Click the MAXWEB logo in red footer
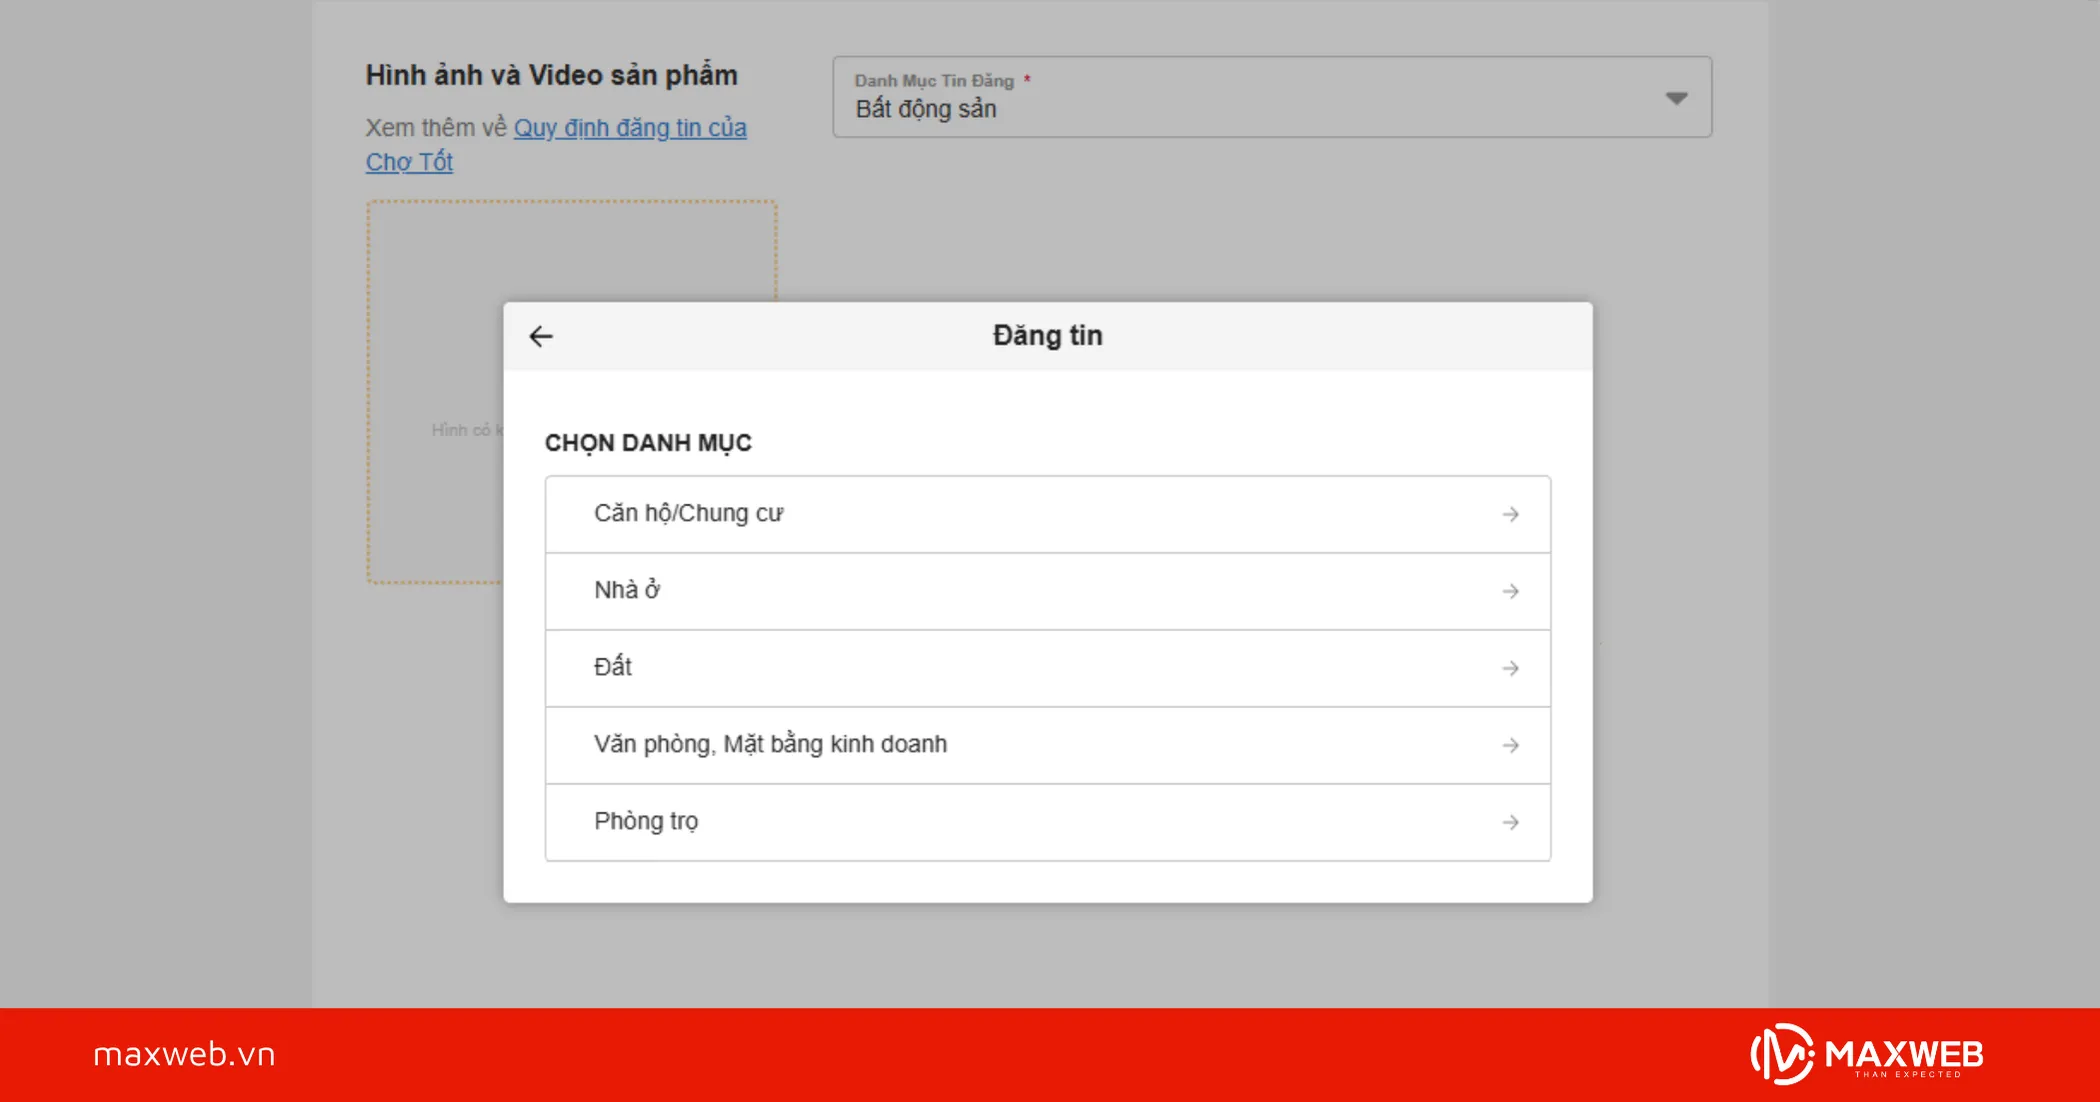Screen dimensions: 2100x1102 (1866, 1054)
